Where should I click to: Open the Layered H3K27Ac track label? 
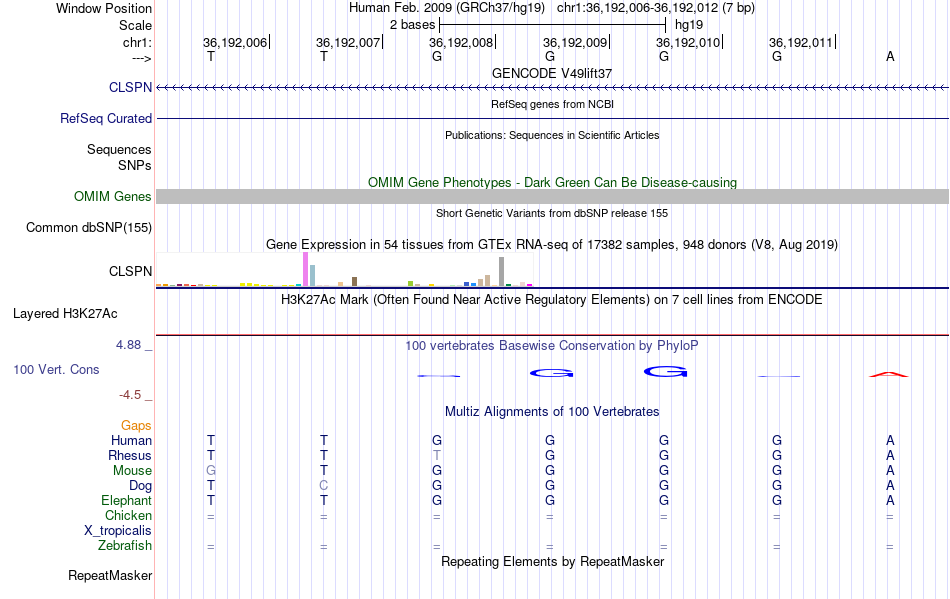tap(65, 313)
